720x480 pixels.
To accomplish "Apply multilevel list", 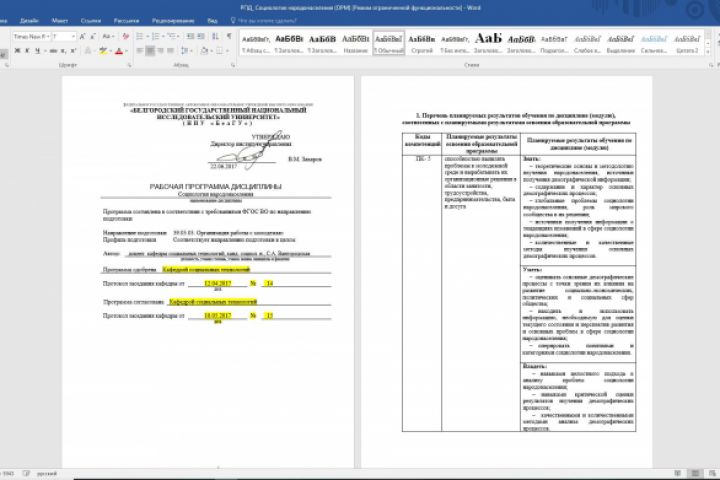I will click(171, 36).
